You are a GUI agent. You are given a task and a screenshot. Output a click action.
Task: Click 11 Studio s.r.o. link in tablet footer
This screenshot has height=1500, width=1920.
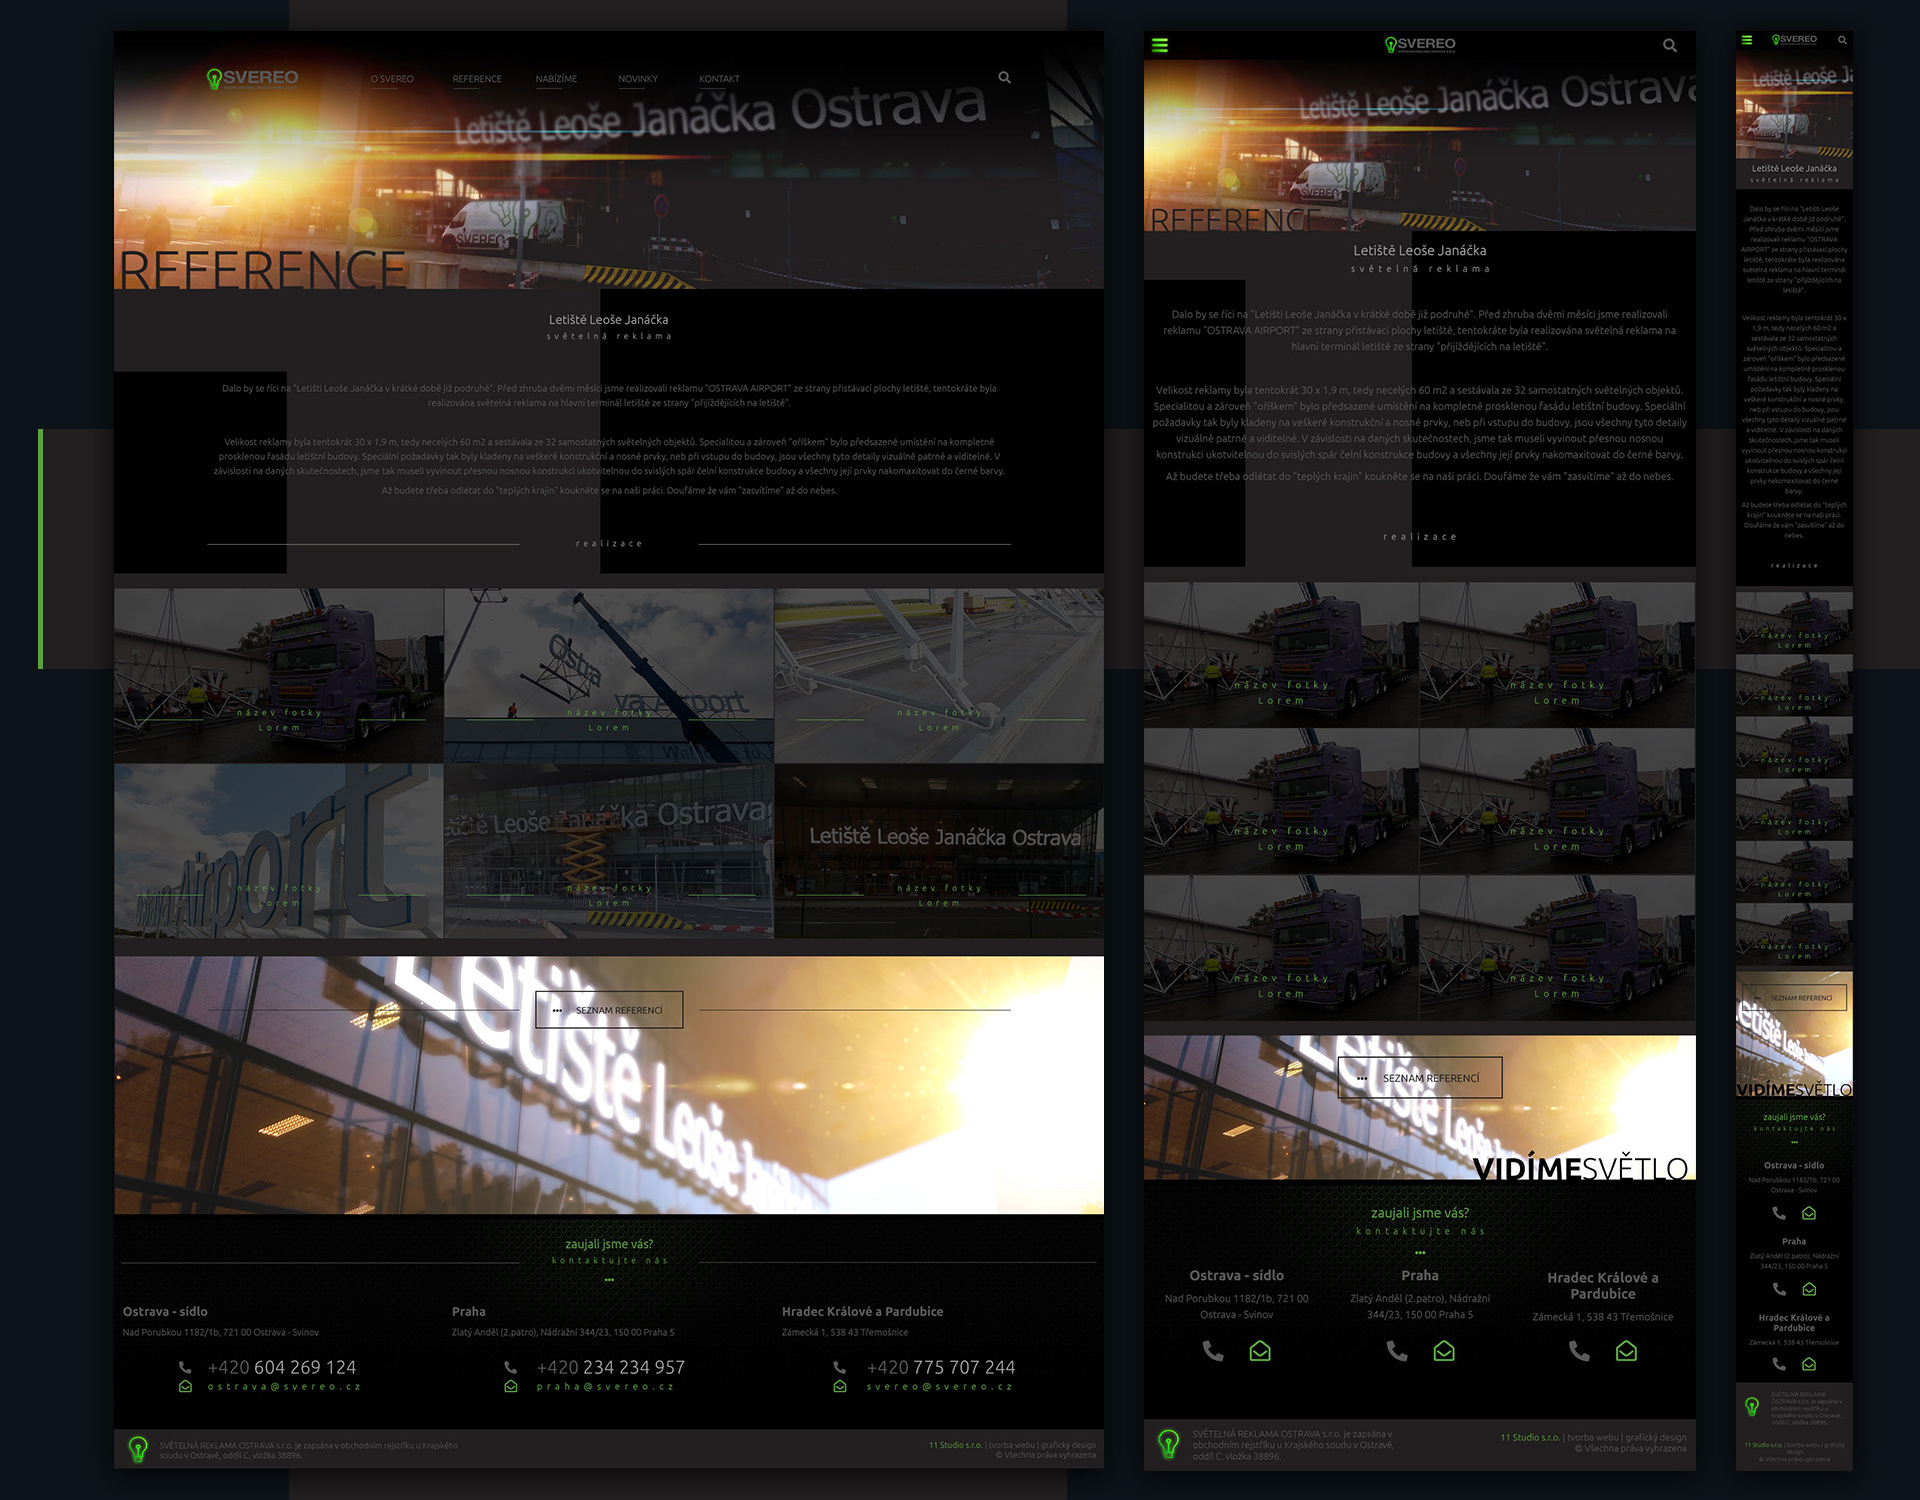1530,1437
